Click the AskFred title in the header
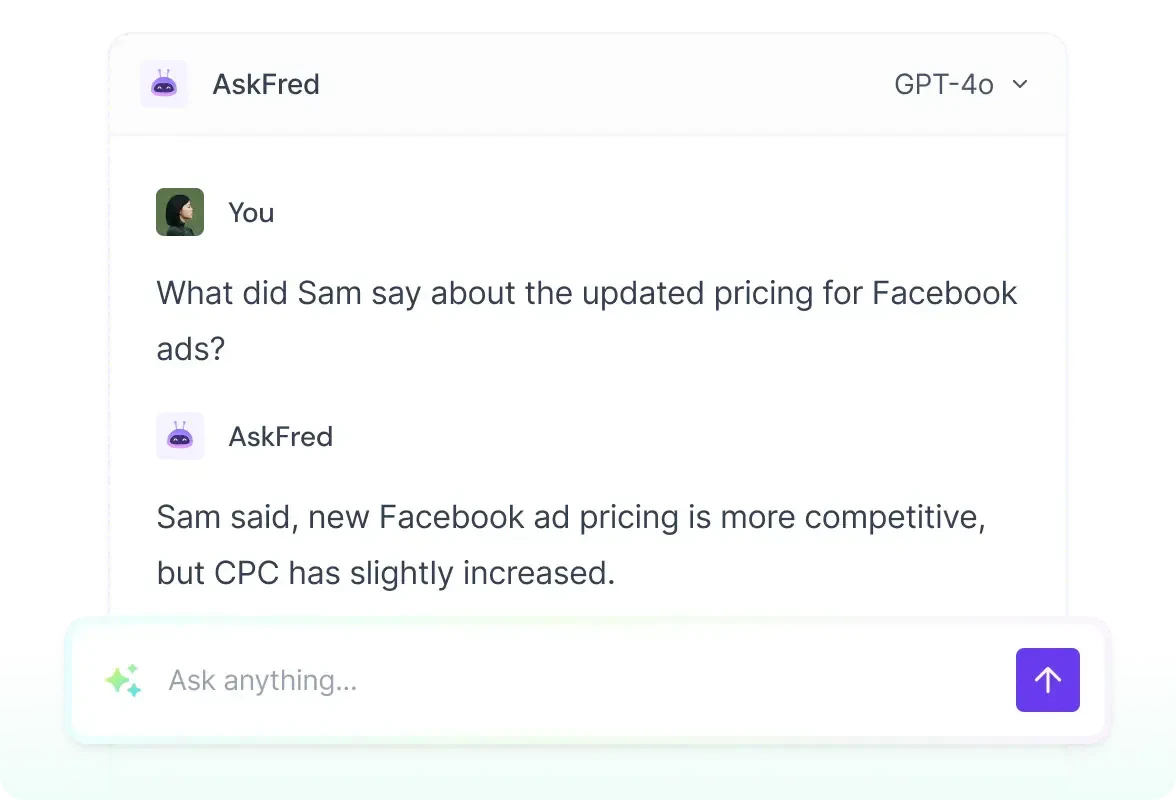Image resolution: width=1176 pixels, height=800 pixels. [266, 84]
